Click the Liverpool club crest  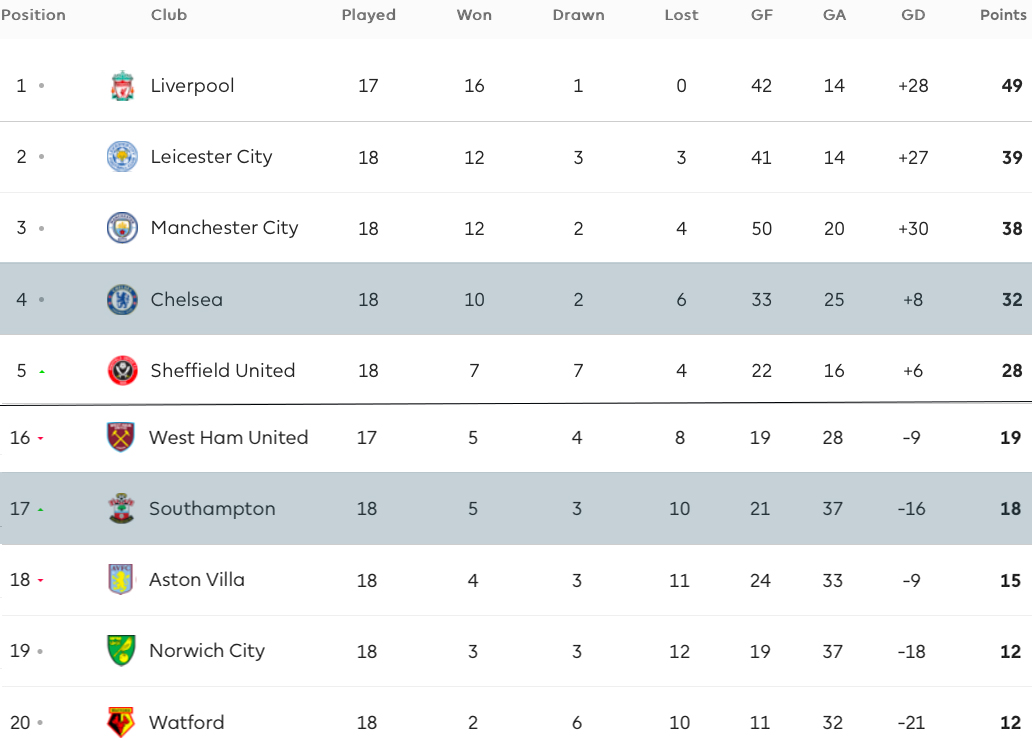[x=122, y=86]
